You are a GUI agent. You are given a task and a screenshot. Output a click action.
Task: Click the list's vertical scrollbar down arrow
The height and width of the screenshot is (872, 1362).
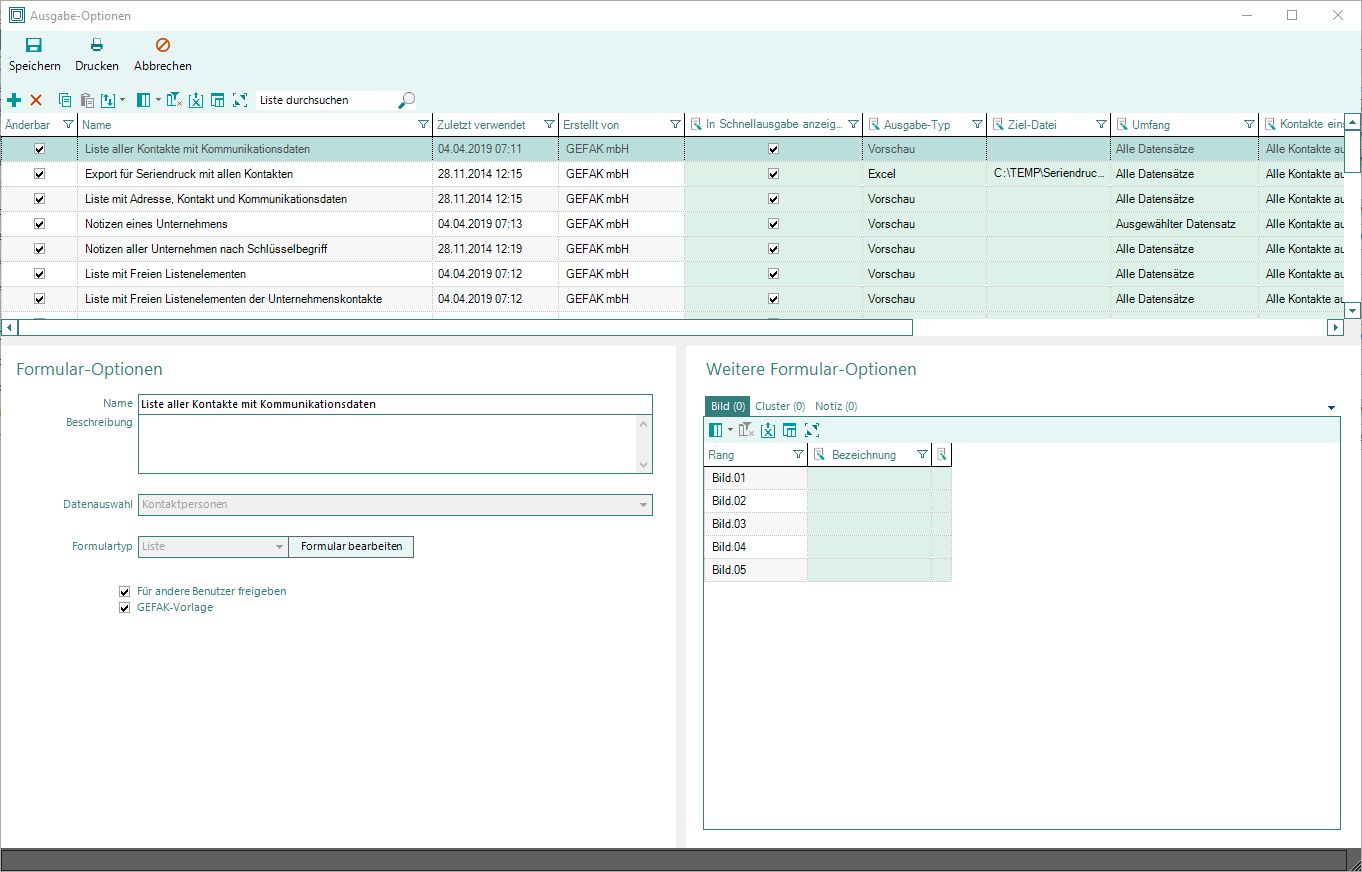1353,311
